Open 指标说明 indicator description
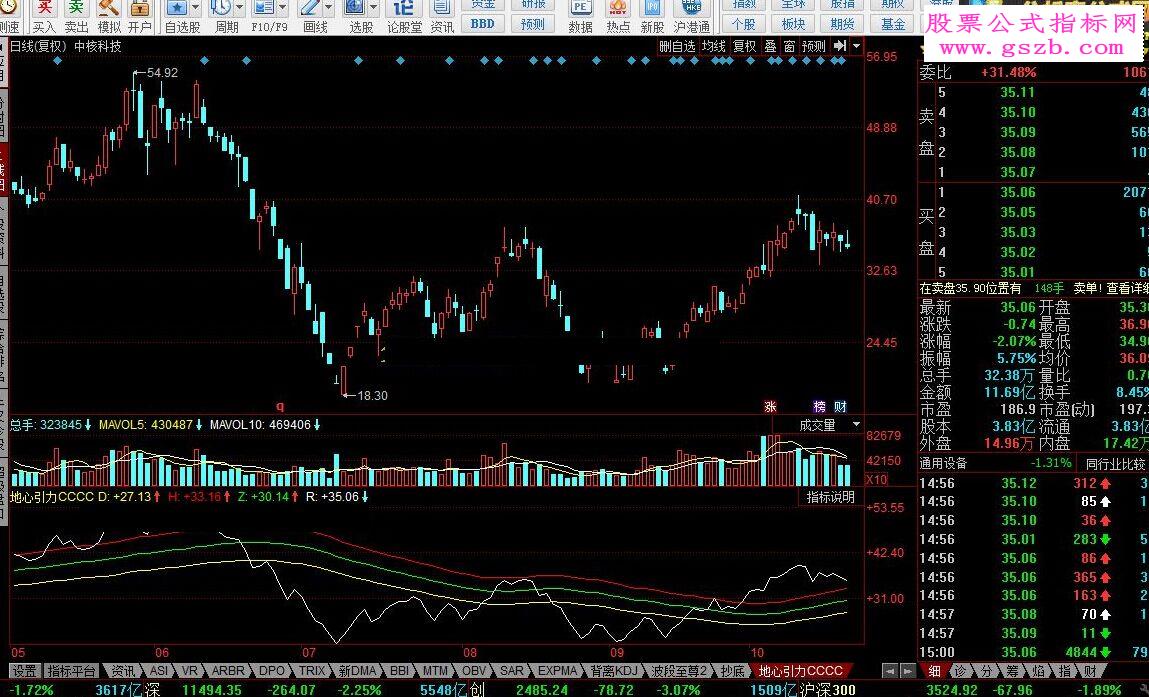Viewport: 1149px width, 697px height. pyautogui.click(x=830, y=497)
